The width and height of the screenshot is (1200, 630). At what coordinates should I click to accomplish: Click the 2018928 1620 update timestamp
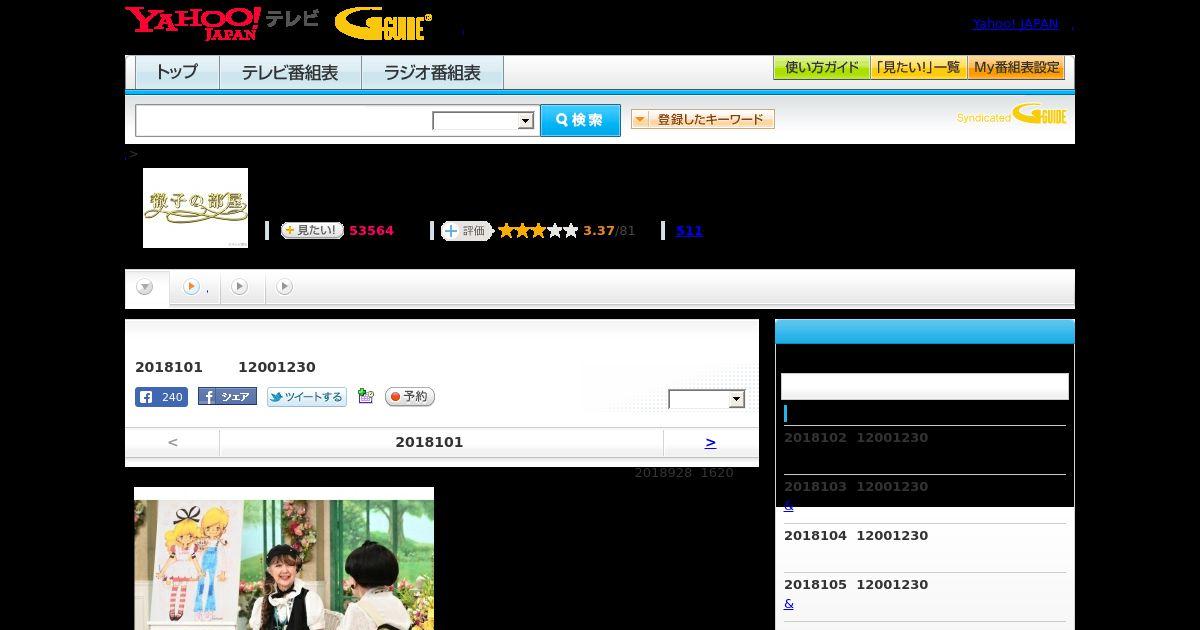tap(684, 473)
